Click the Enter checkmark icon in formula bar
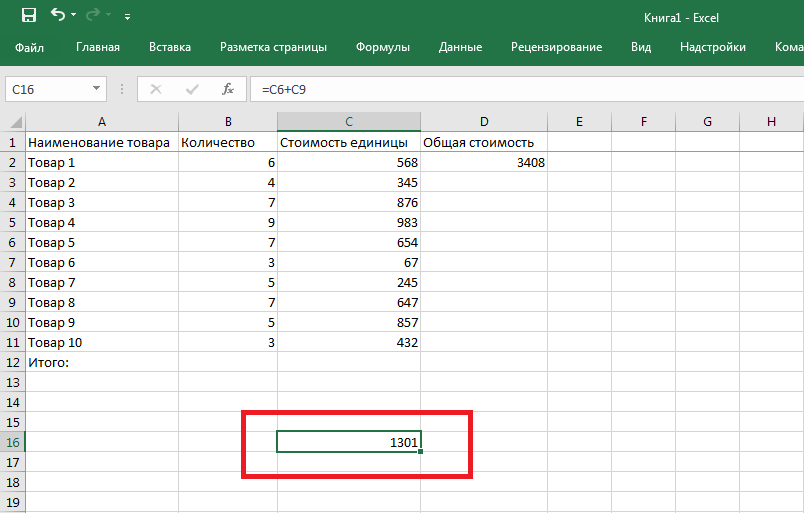This screenshot has width=804, height=513. (x=192, y=89)
